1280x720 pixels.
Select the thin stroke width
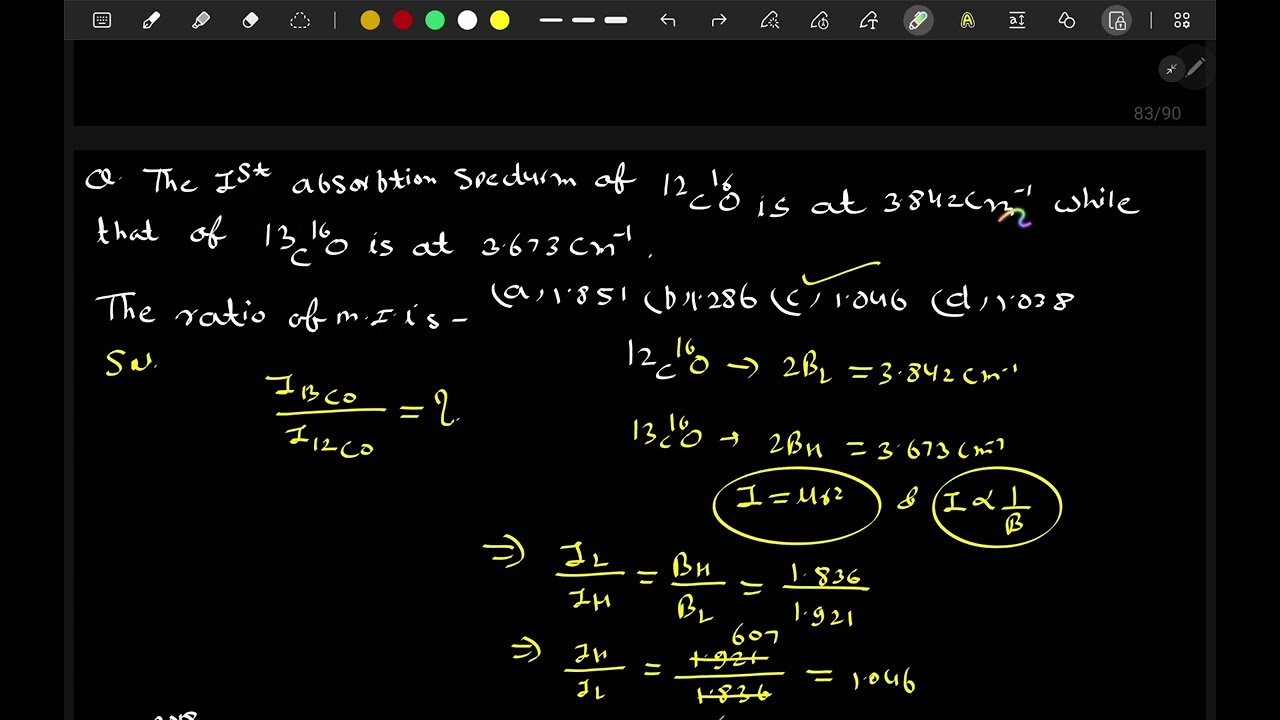[x=551, y=20]
